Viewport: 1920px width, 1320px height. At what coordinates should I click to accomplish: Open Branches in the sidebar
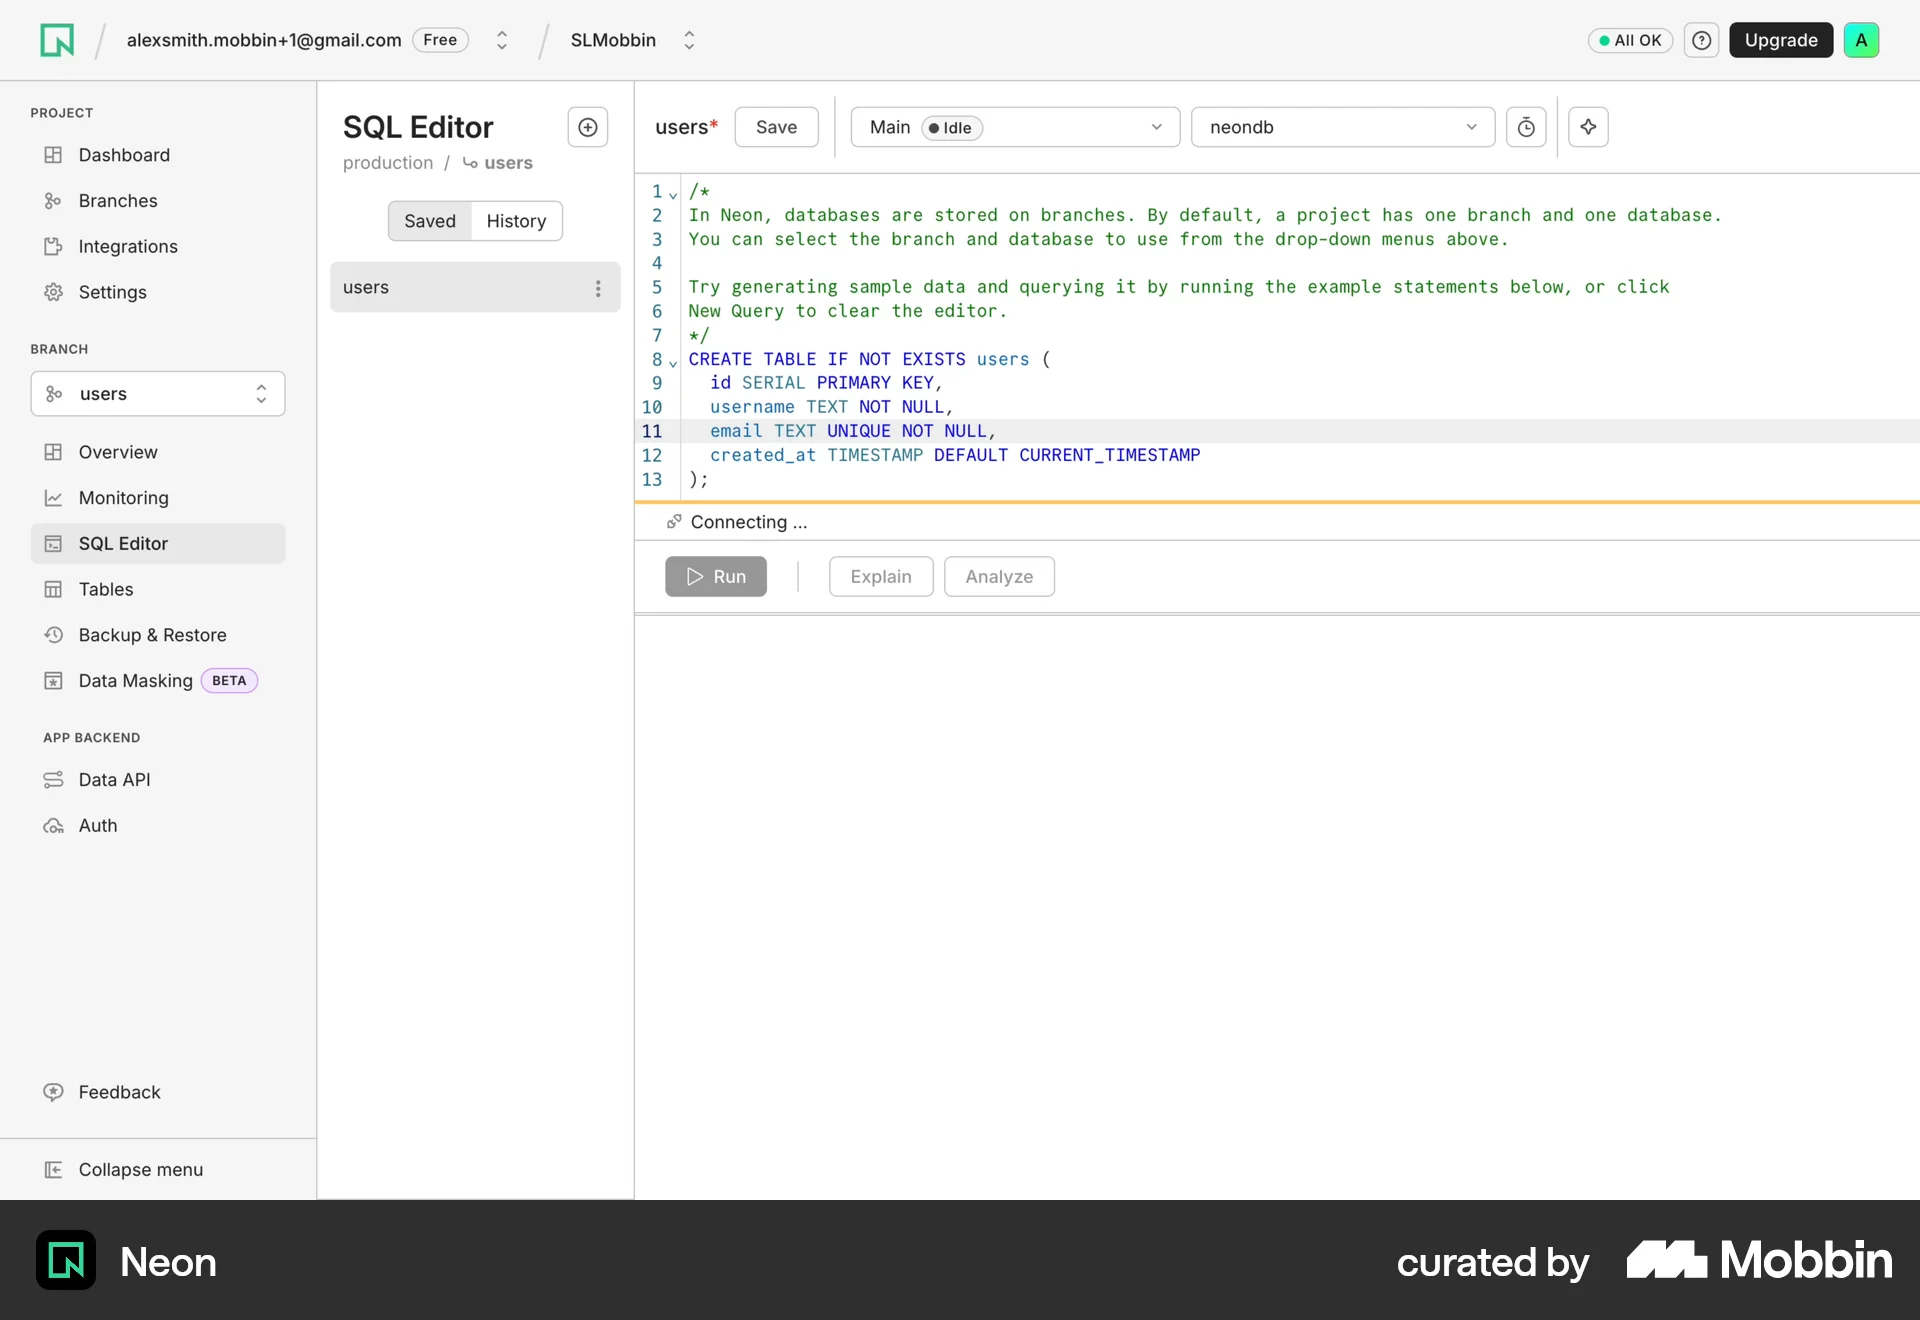coord(158,201)
